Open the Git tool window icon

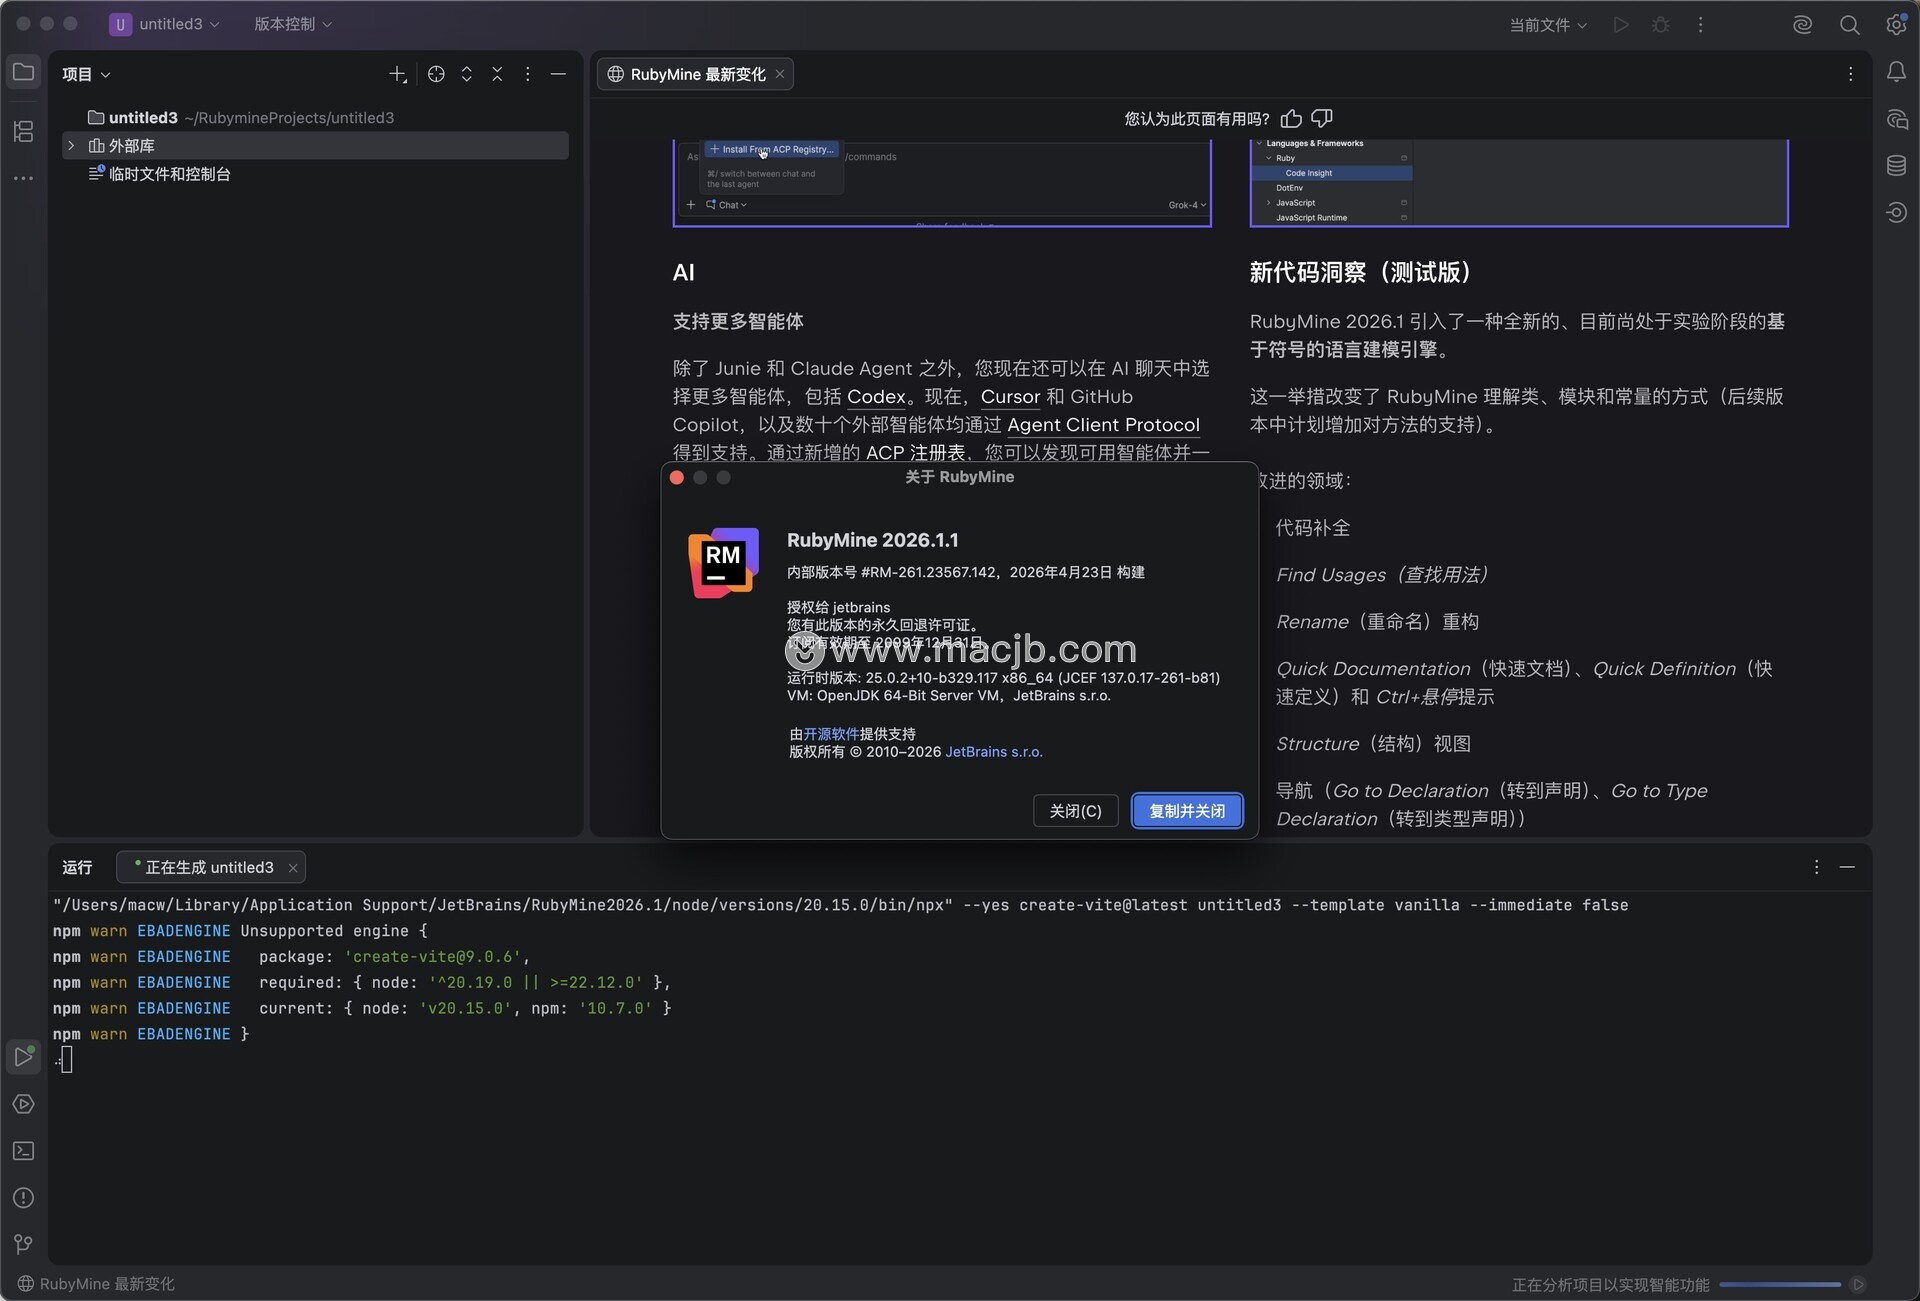pos(23,1244)
